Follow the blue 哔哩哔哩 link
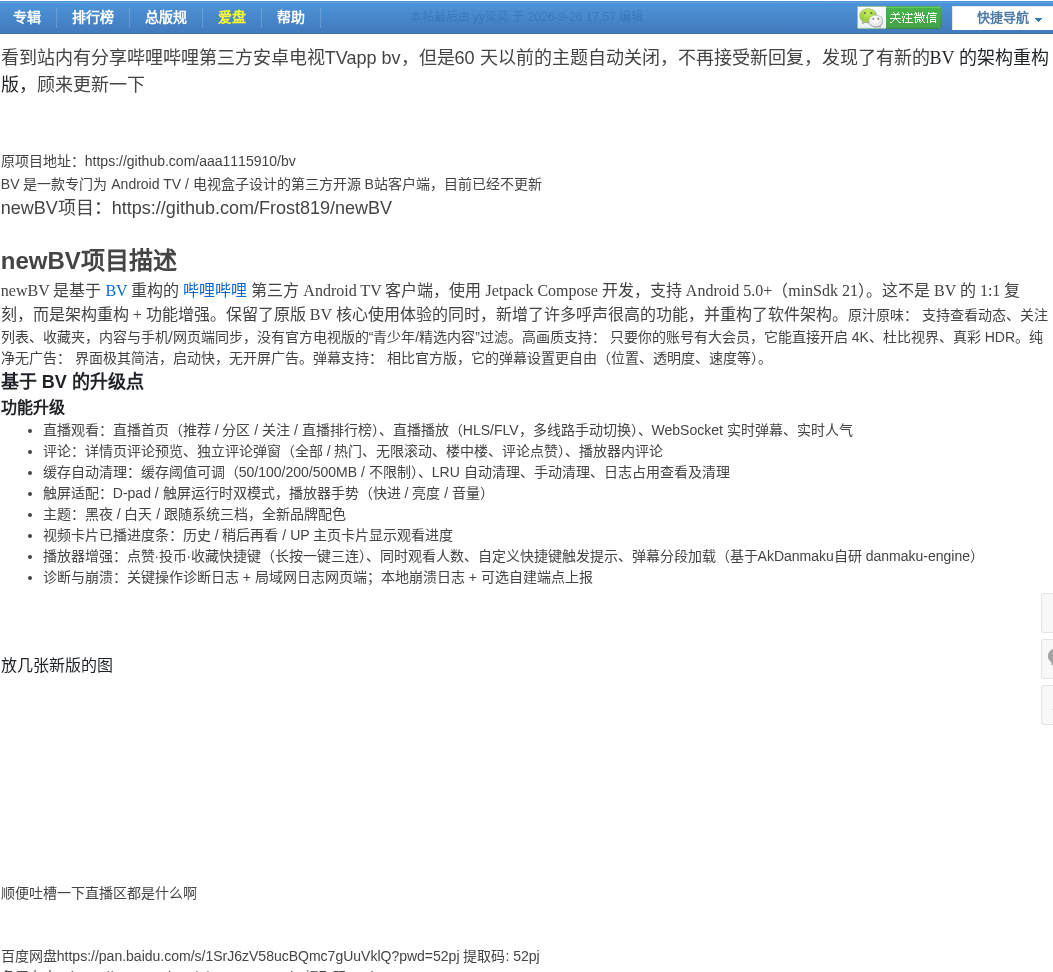 (x=215, y=291)
